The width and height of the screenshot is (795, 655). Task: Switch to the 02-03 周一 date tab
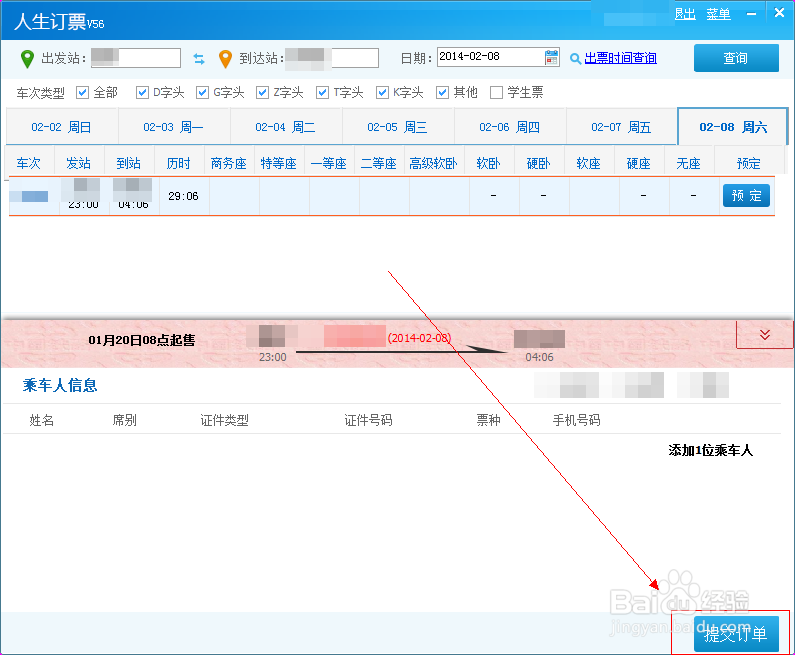(174, 127)
